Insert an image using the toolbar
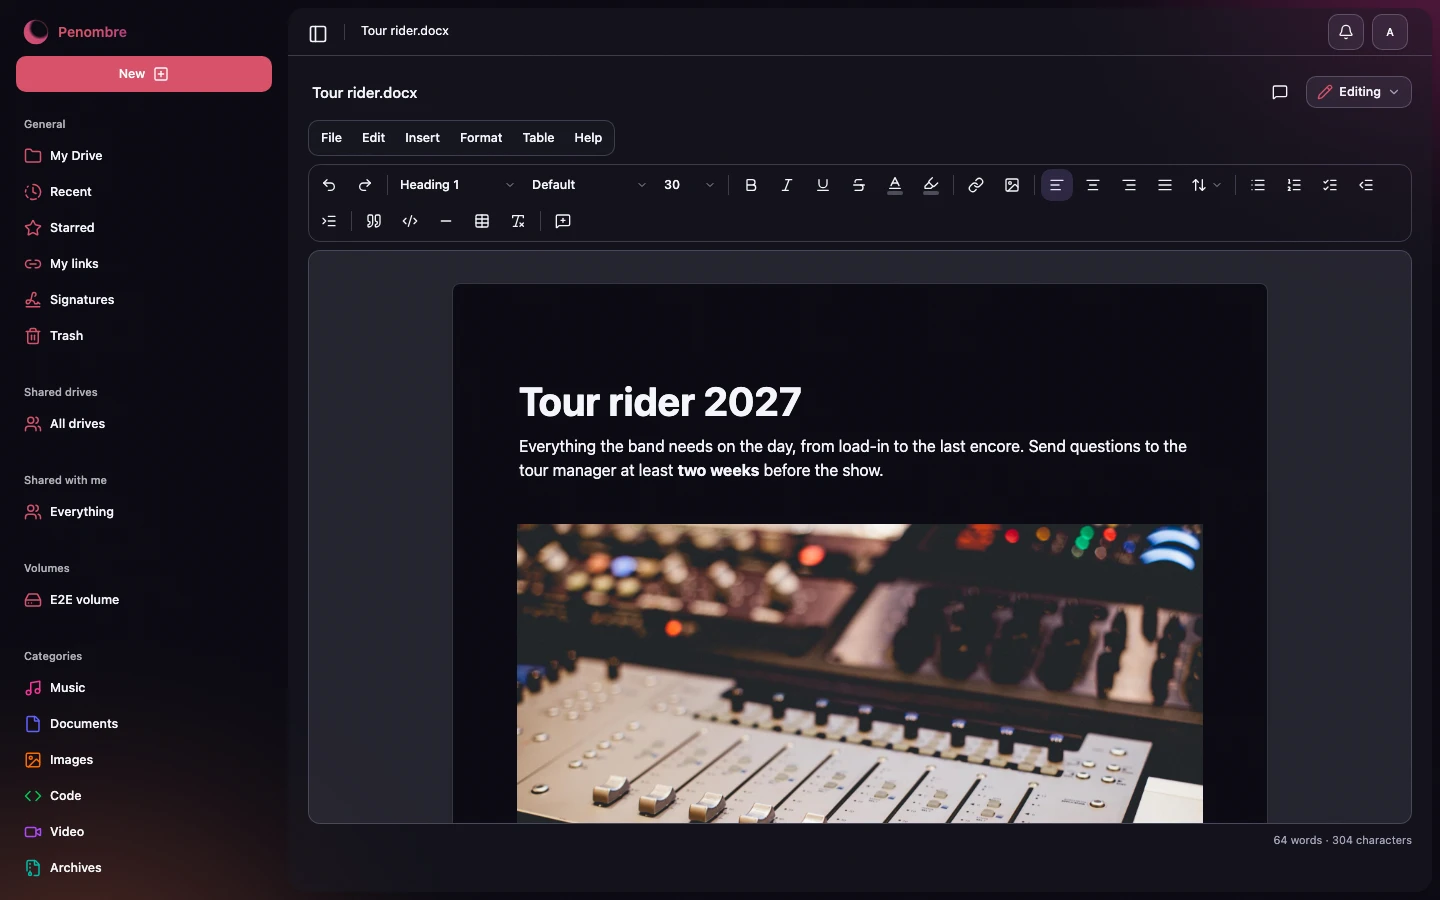This screenshot has width=1440, height=900. [x=1012, y=185]
